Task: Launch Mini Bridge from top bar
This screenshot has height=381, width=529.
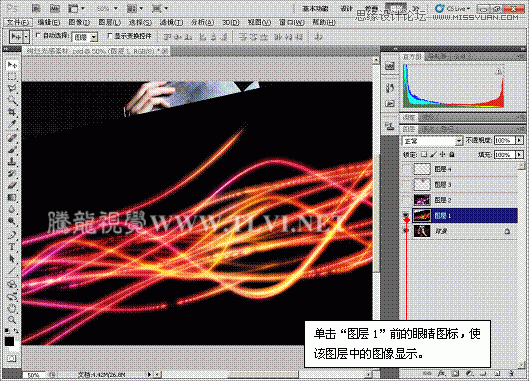Action: 54,8
